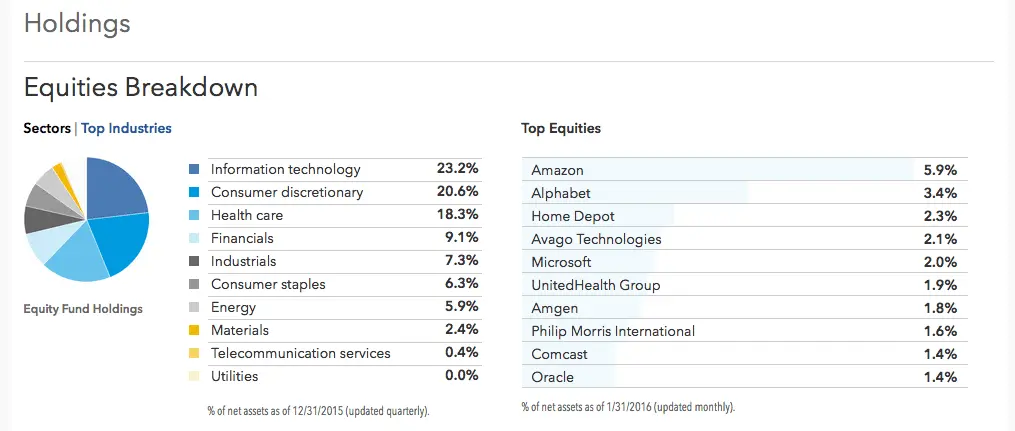
Task: Click the Utilities sector label
Action: coord(234,376)
